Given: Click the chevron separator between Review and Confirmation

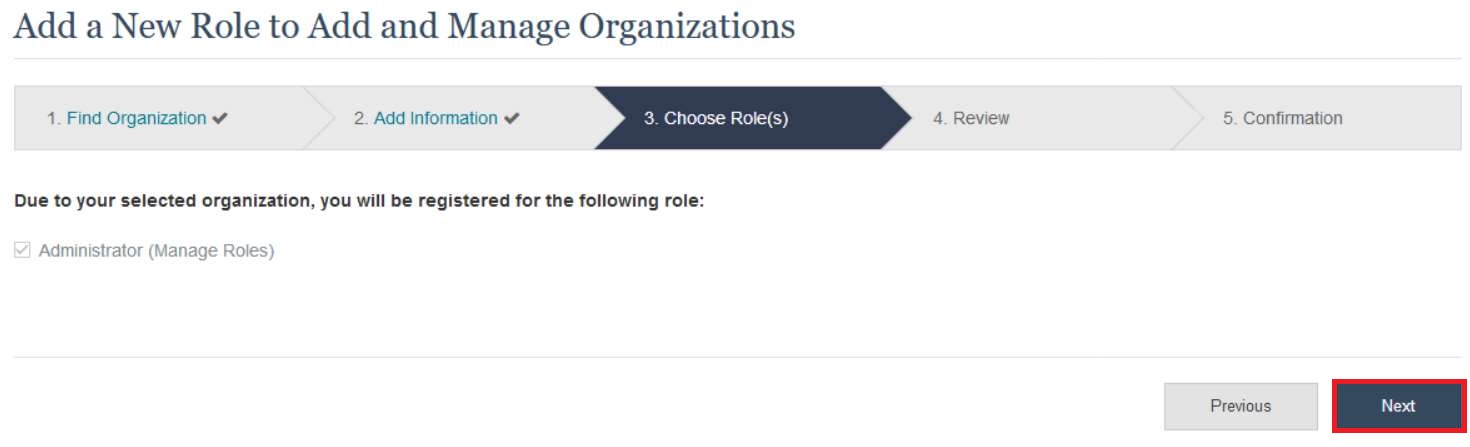Looking at the screenshot, I should (x=1187, y=118).
